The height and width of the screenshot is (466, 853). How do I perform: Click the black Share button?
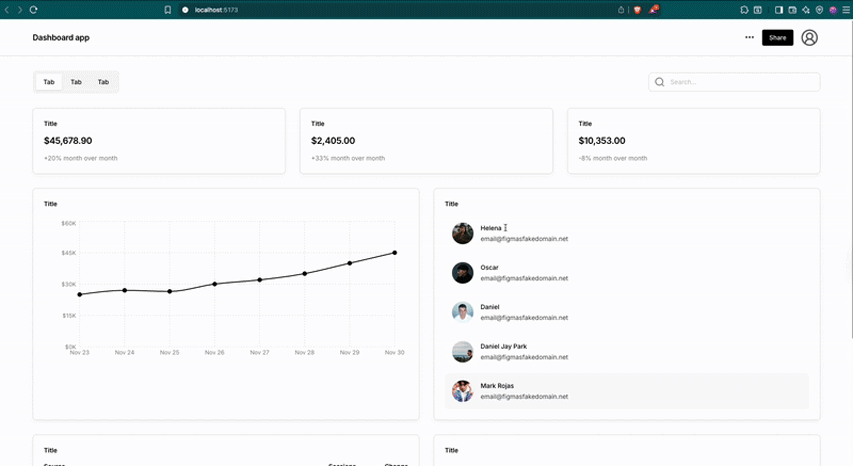click(777, 38)
